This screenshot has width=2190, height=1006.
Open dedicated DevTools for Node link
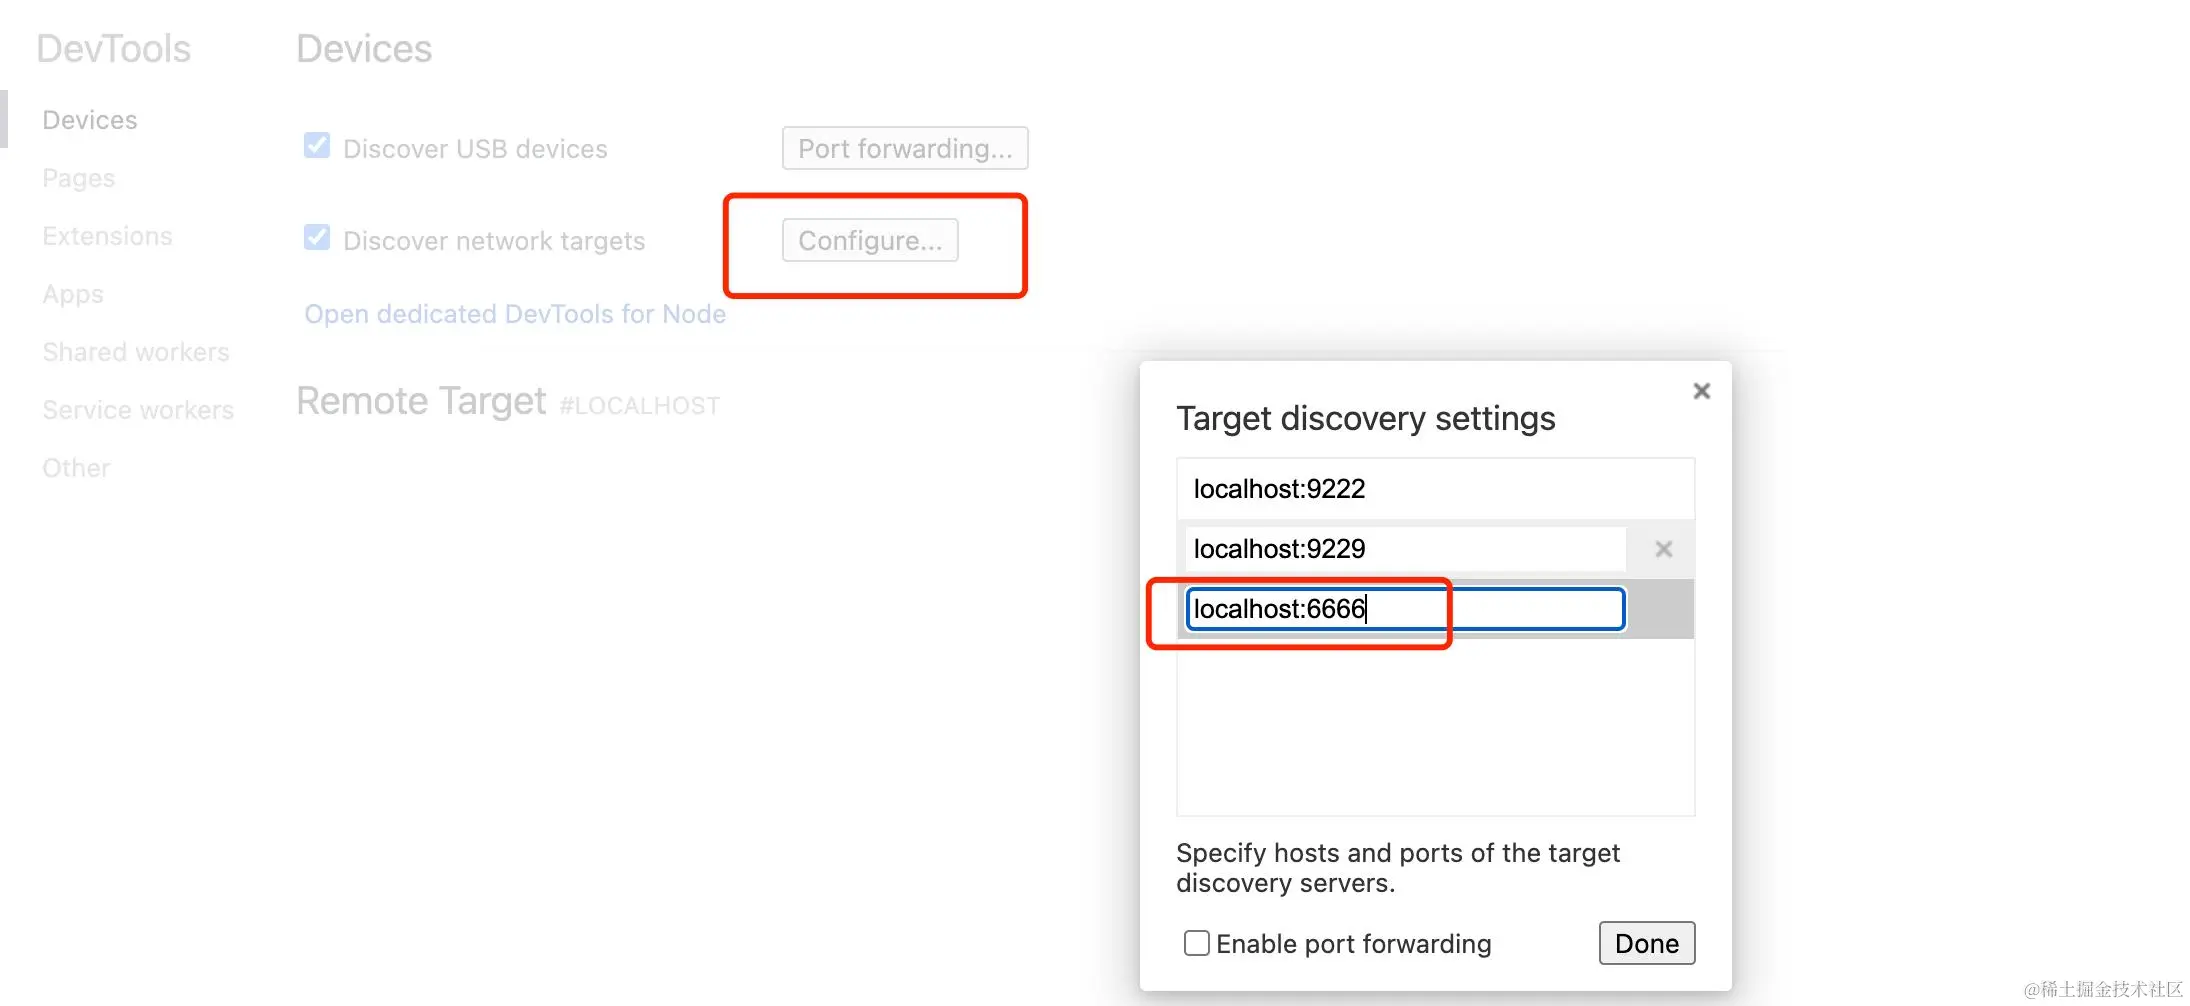(515, 314)
